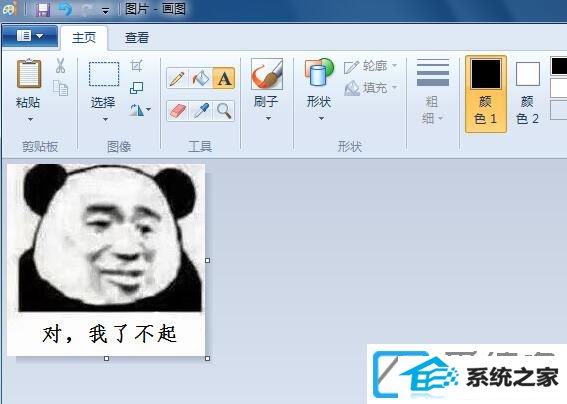567x404 pixels.
Task: Click the Copy pages icon
Action: 60,88
